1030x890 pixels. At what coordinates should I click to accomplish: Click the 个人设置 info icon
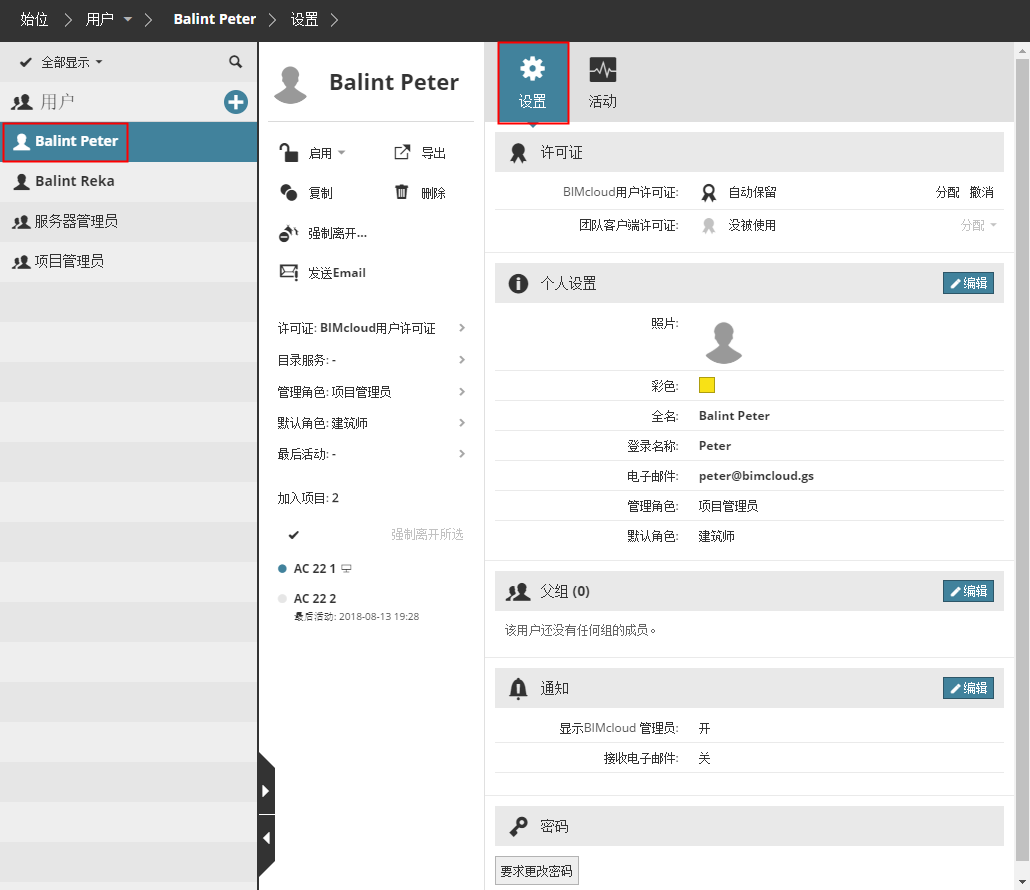[518, 284]
